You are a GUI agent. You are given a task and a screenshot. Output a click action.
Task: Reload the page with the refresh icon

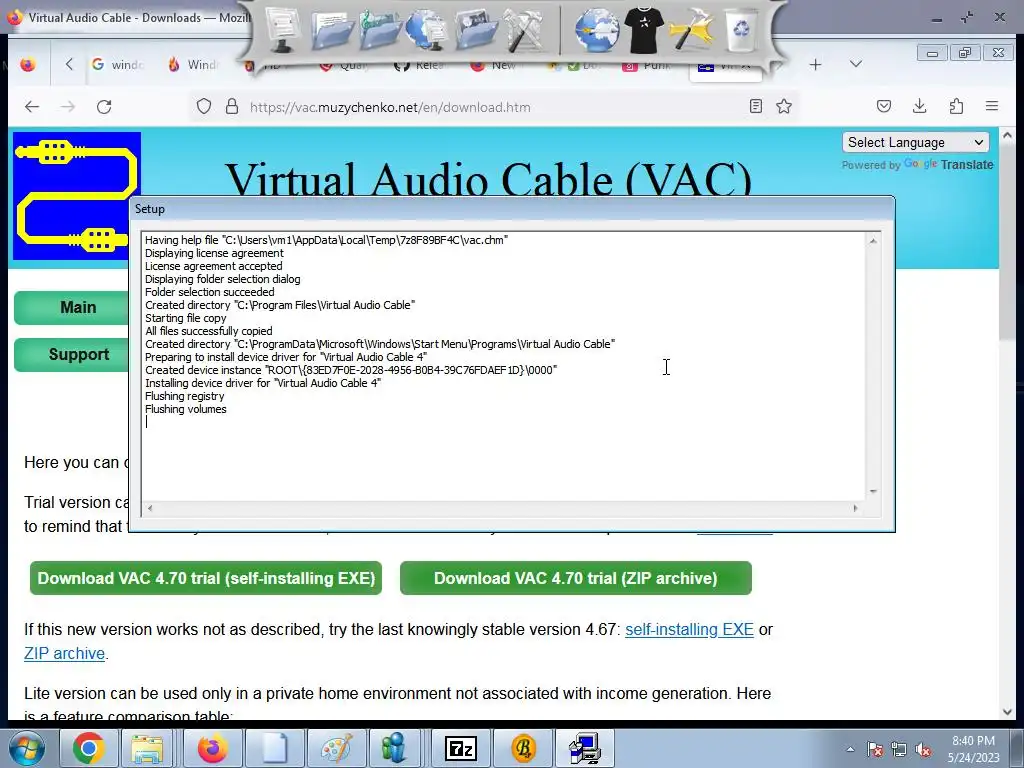pyautogui.click(x=104, y=106)
